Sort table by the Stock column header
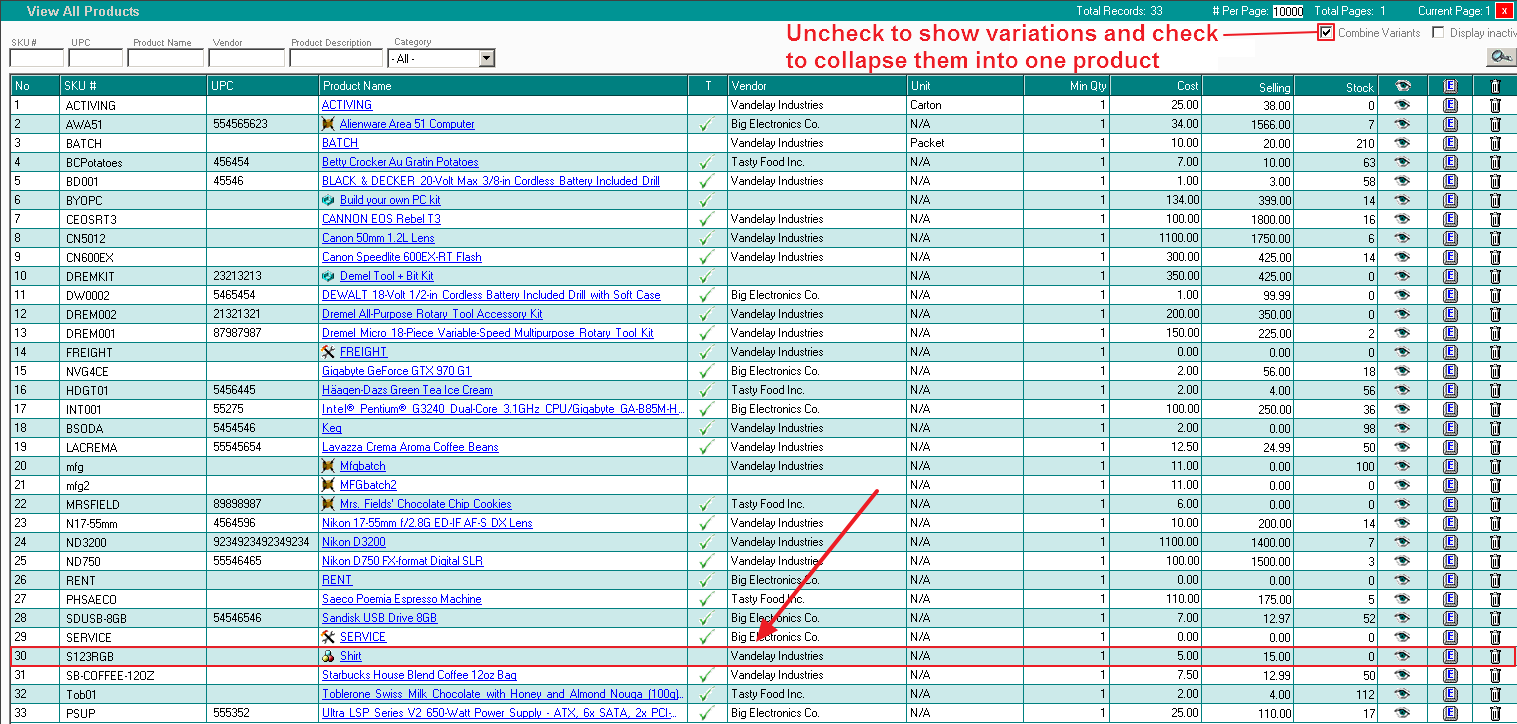 coord(1359,87)
